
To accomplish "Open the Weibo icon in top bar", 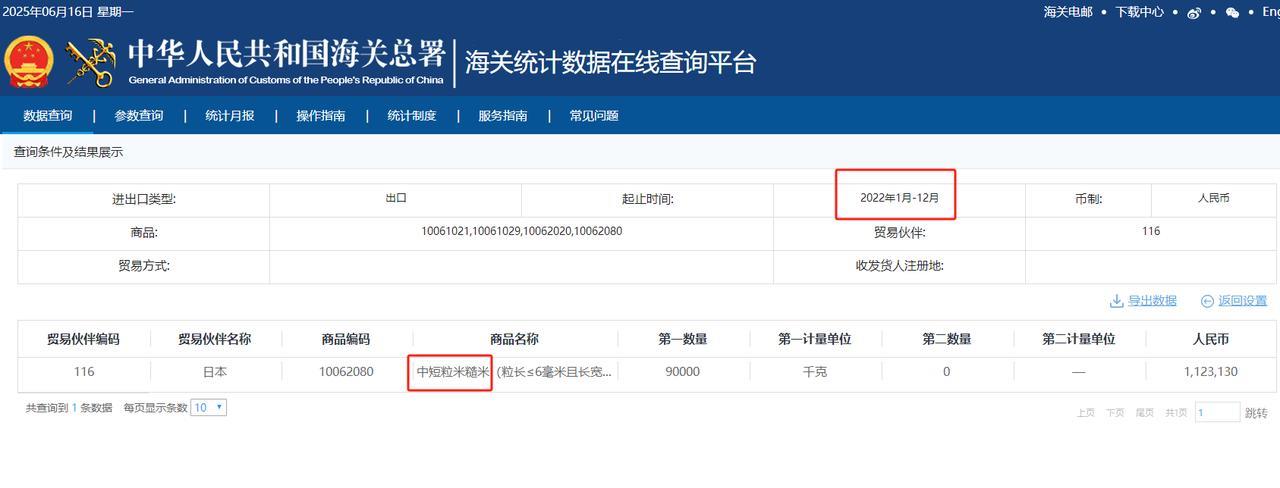I will tap(1194, 12).
